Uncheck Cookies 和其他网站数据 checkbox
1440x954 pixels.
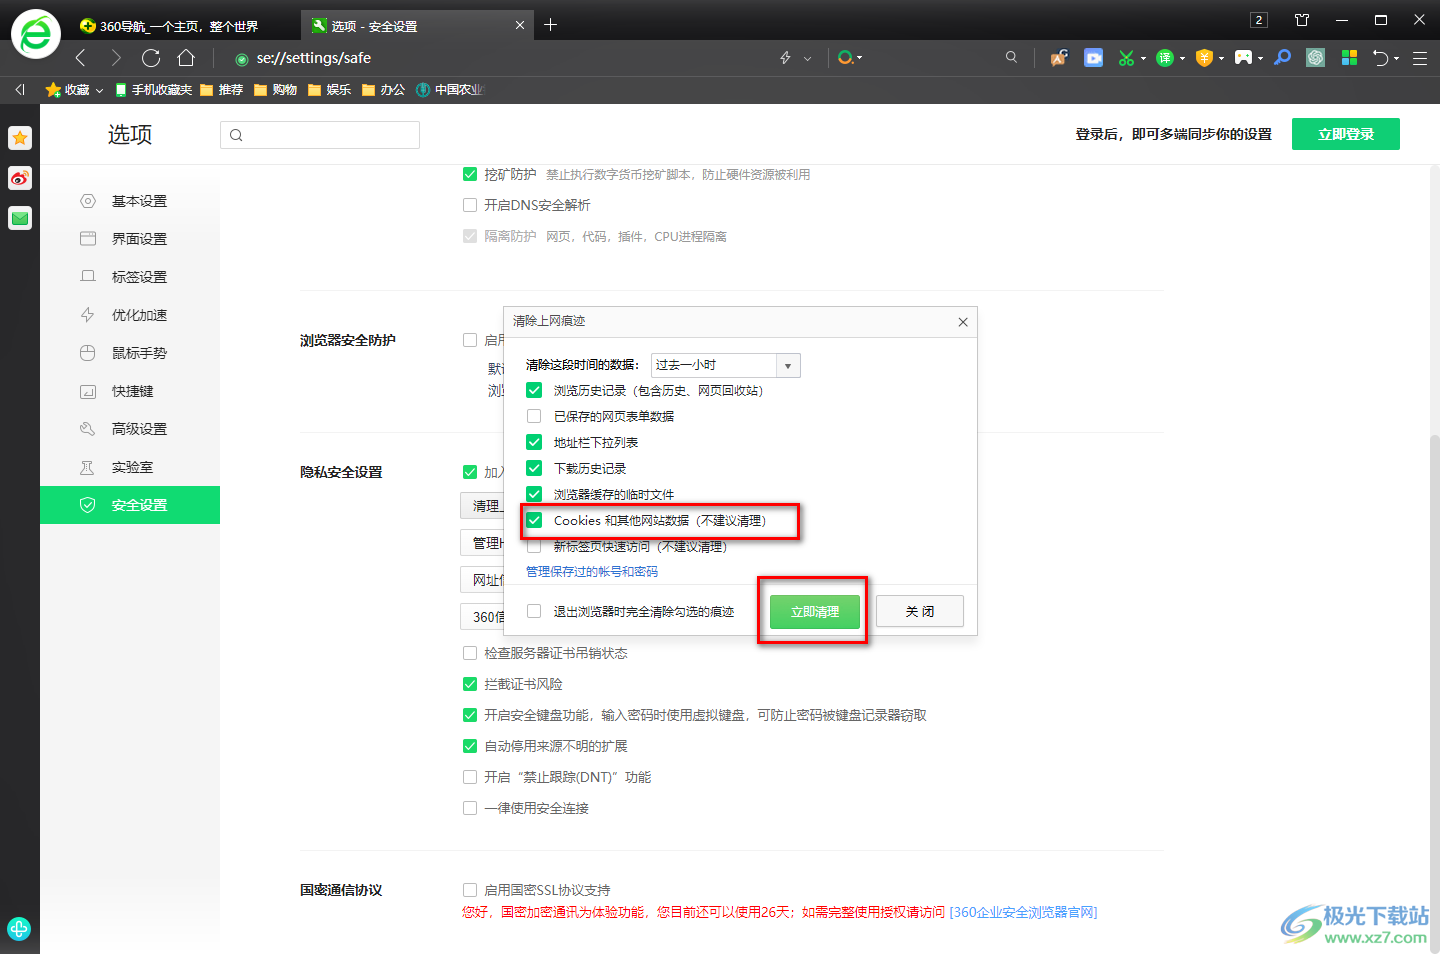(534, 520)
